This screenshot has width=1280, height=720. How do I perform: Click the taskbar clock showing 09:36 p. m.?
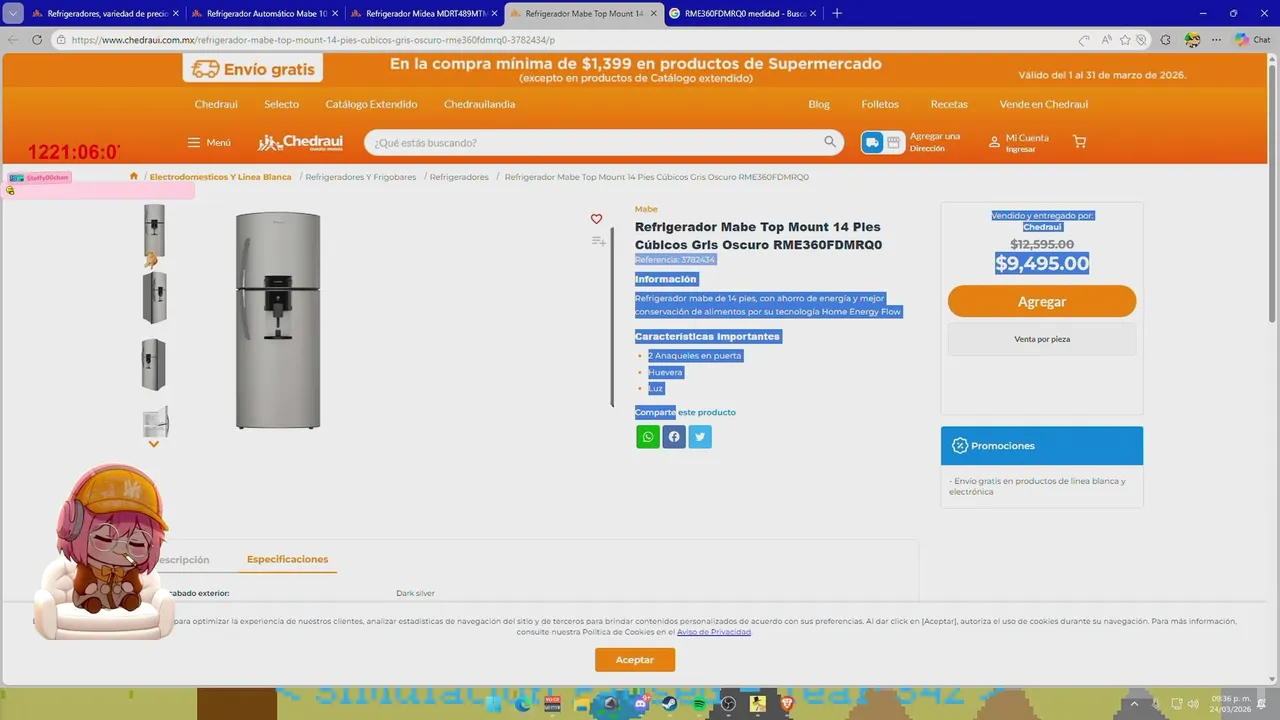click(1230, 704)
